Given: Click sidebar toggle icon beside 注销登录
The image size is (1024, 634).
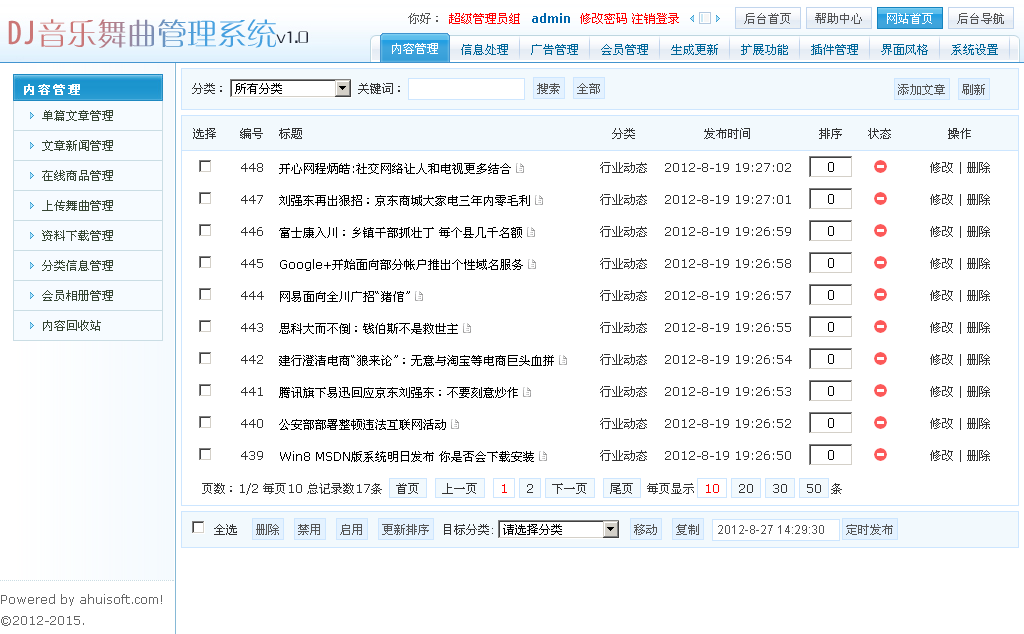Looking at the screenshot, I should (705, 18).
